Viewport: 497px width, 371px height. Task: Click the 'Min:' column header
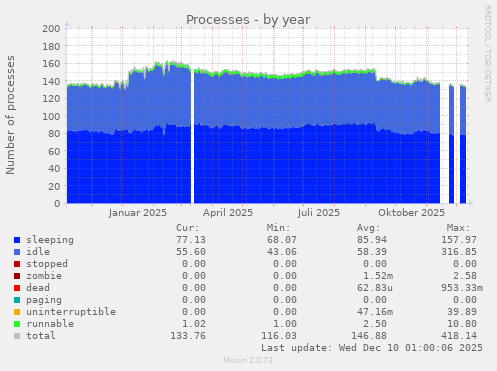click(x=278, y=228)
